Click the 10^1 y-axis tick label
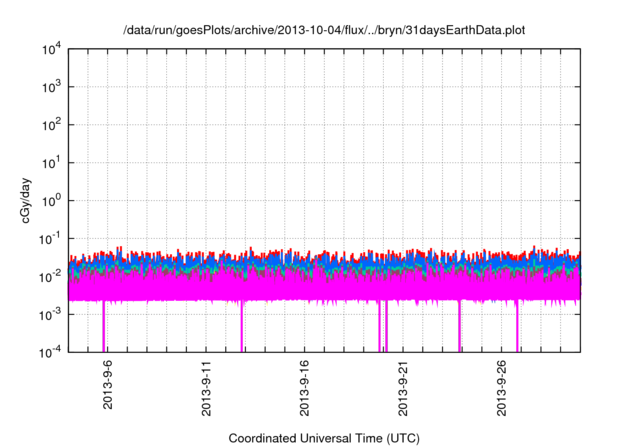The width and height of the screenshot is (640, 448). [x=52, y=163]
